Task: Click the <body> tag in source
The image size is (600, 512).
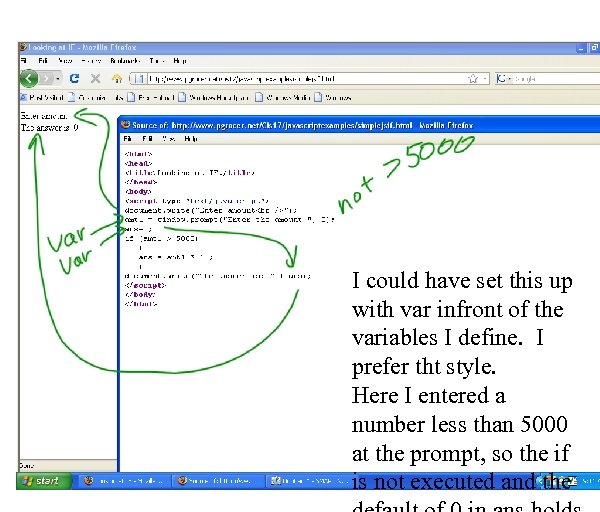Action: point(138,191)
